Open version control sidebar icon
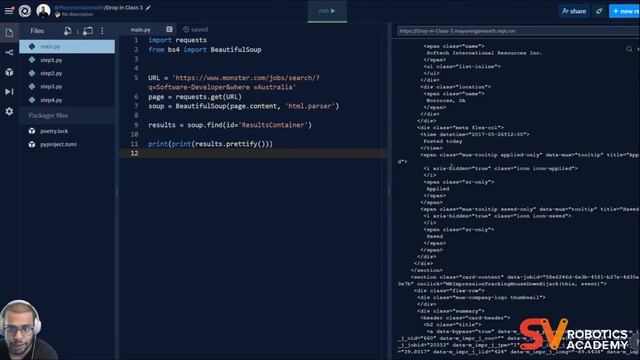The width and height of the screenshot is (640, 360). (x=9, y=52)
